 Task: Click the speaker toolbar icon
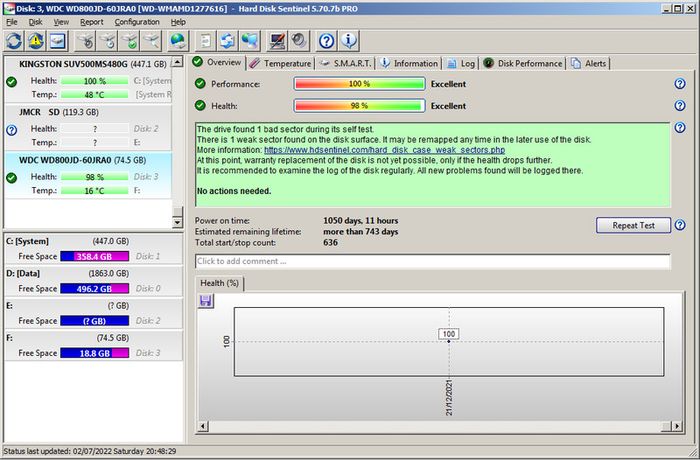point(299,41)
